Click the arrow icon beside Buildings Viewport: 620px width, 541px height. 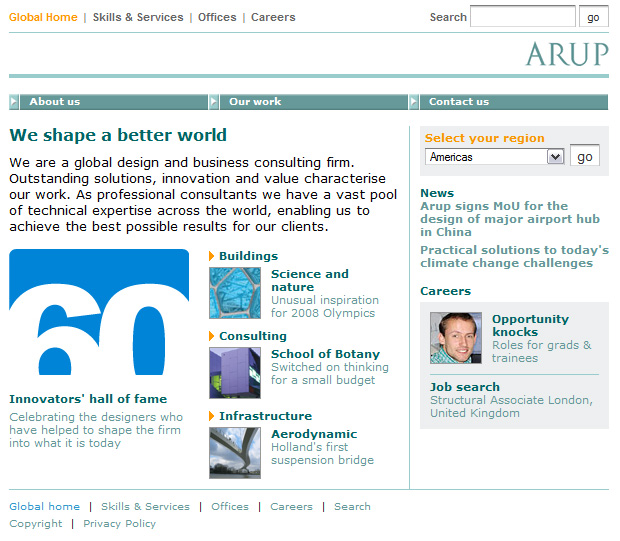click(x=212, y=256)
